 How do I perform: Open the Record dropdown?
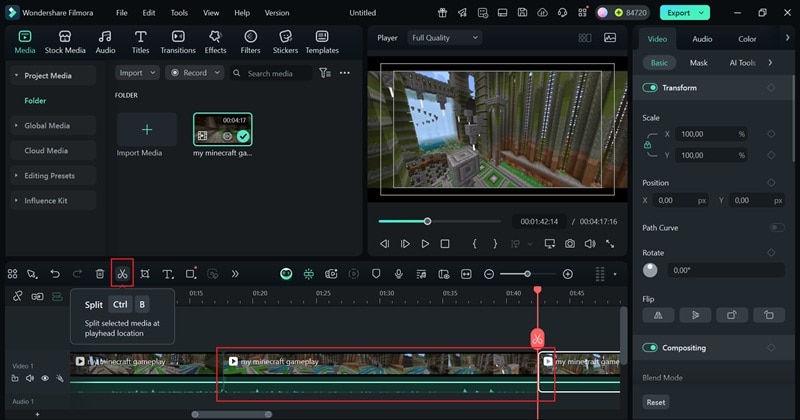tap(194, 73)
